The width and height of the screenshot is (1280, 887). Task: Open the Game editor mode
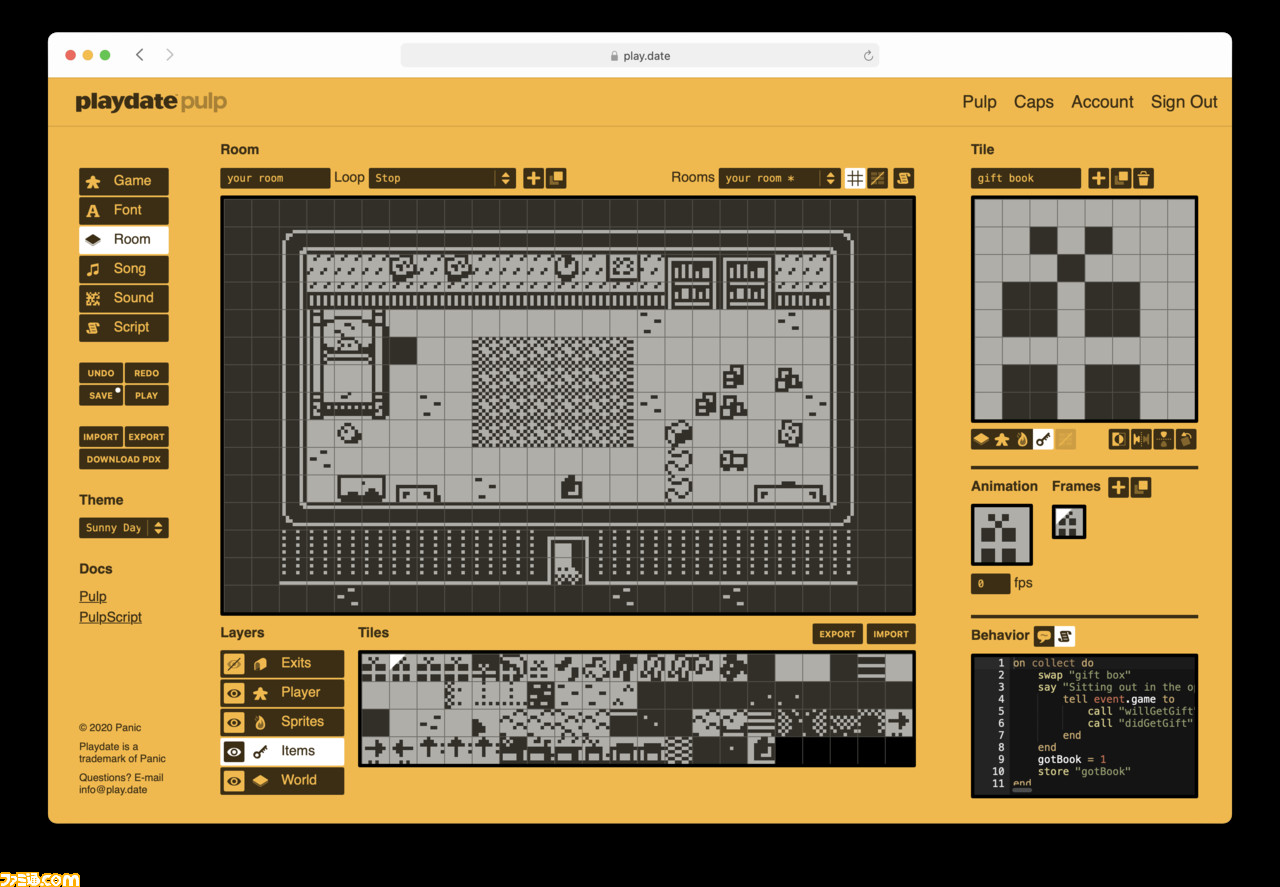124,181
